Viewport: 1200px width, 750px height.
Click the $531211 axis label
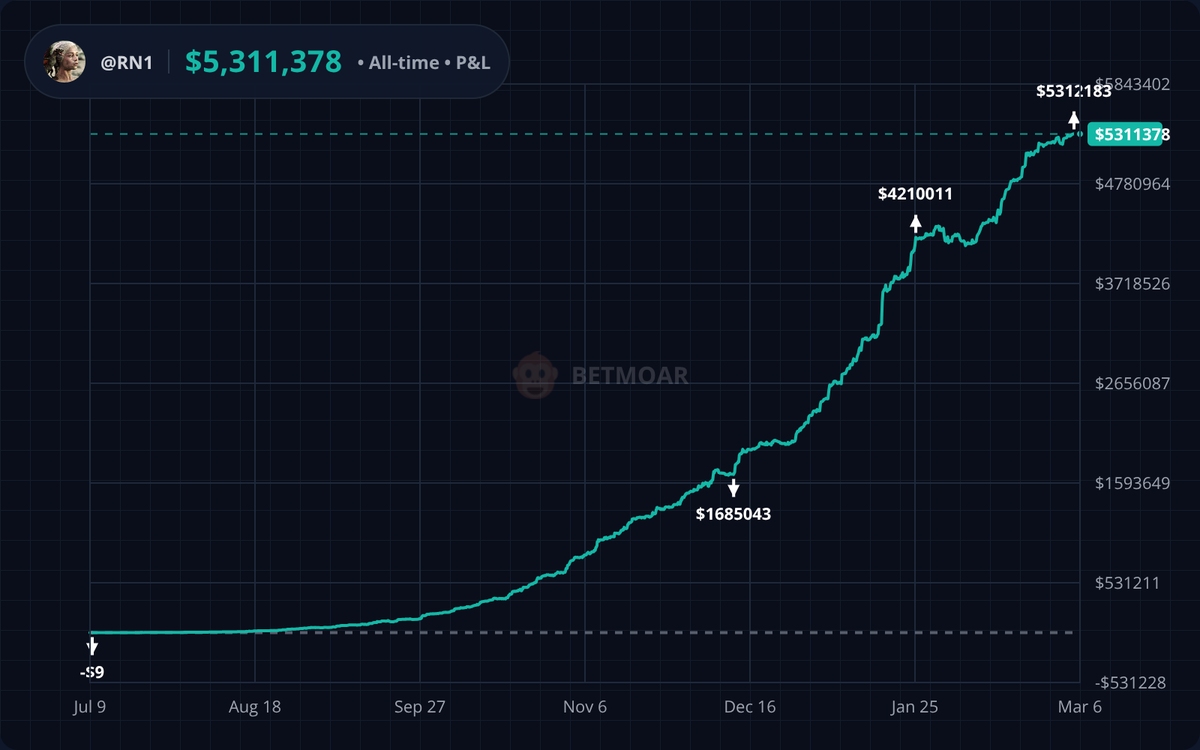click(x=1129, y=582)
